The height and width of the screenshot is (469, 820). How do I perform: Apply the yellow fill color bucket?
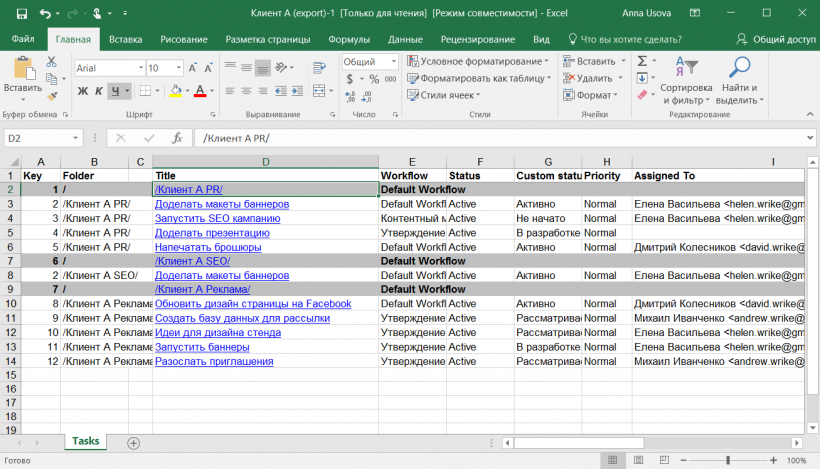tap(176, 91)
